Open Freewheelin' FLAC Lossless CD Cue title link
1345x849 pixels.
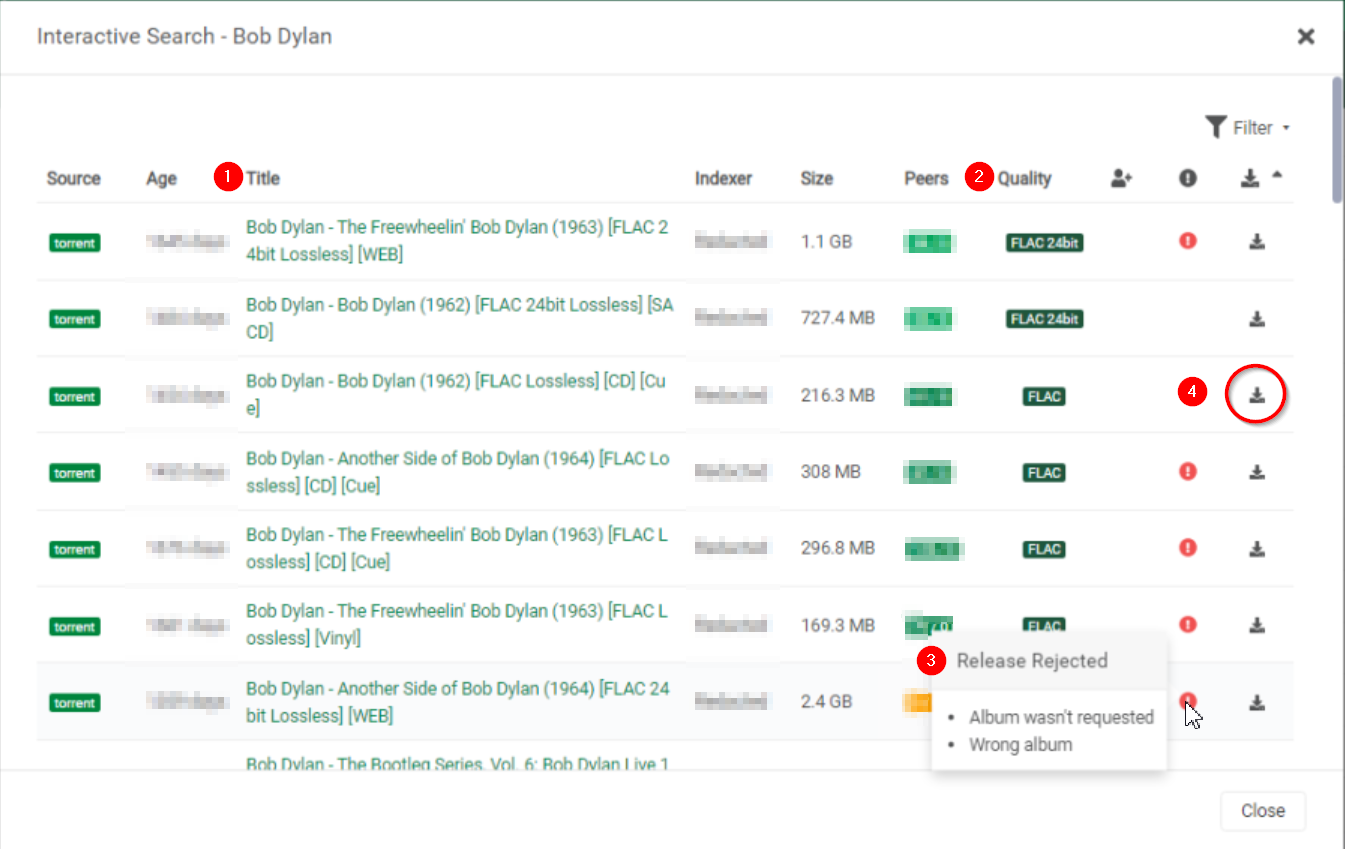coord(456,548)
